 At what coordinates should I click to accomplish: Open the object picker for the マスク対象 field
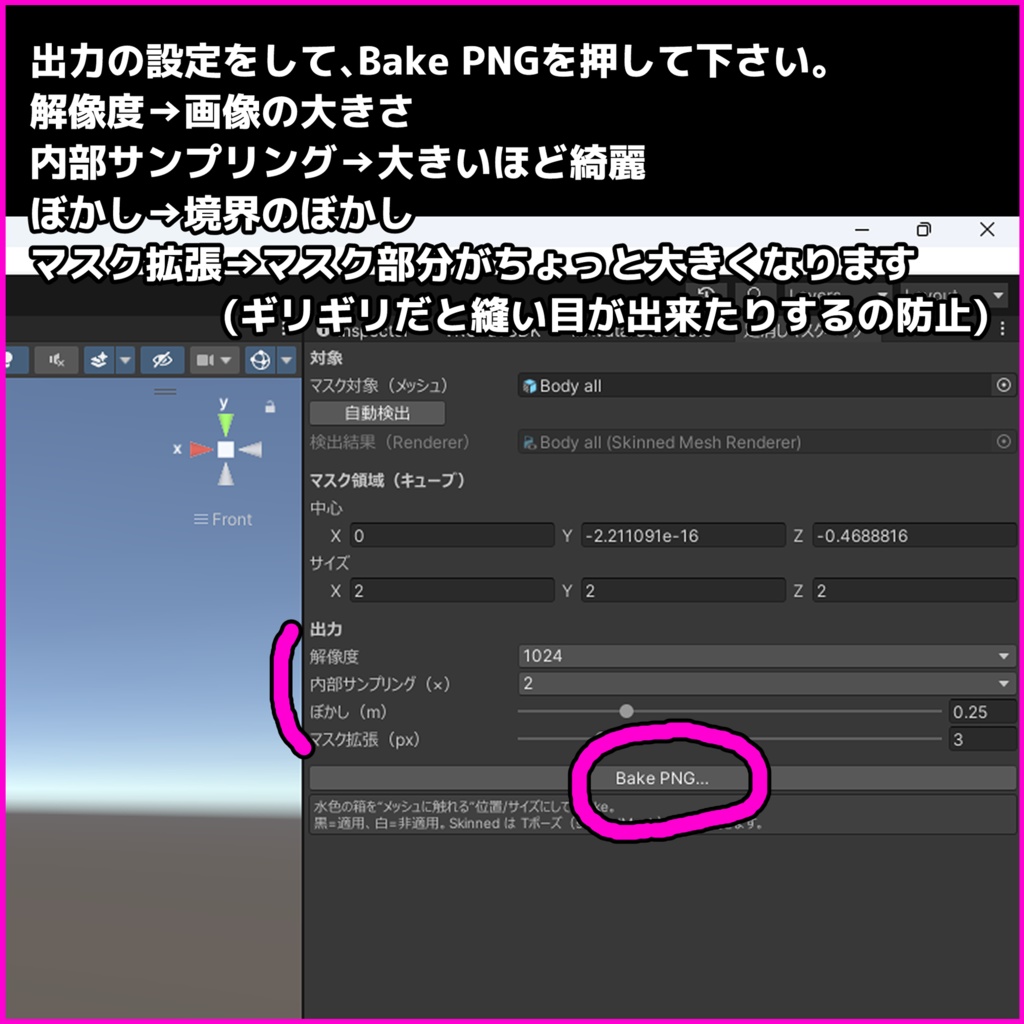tap(1004, 385)
